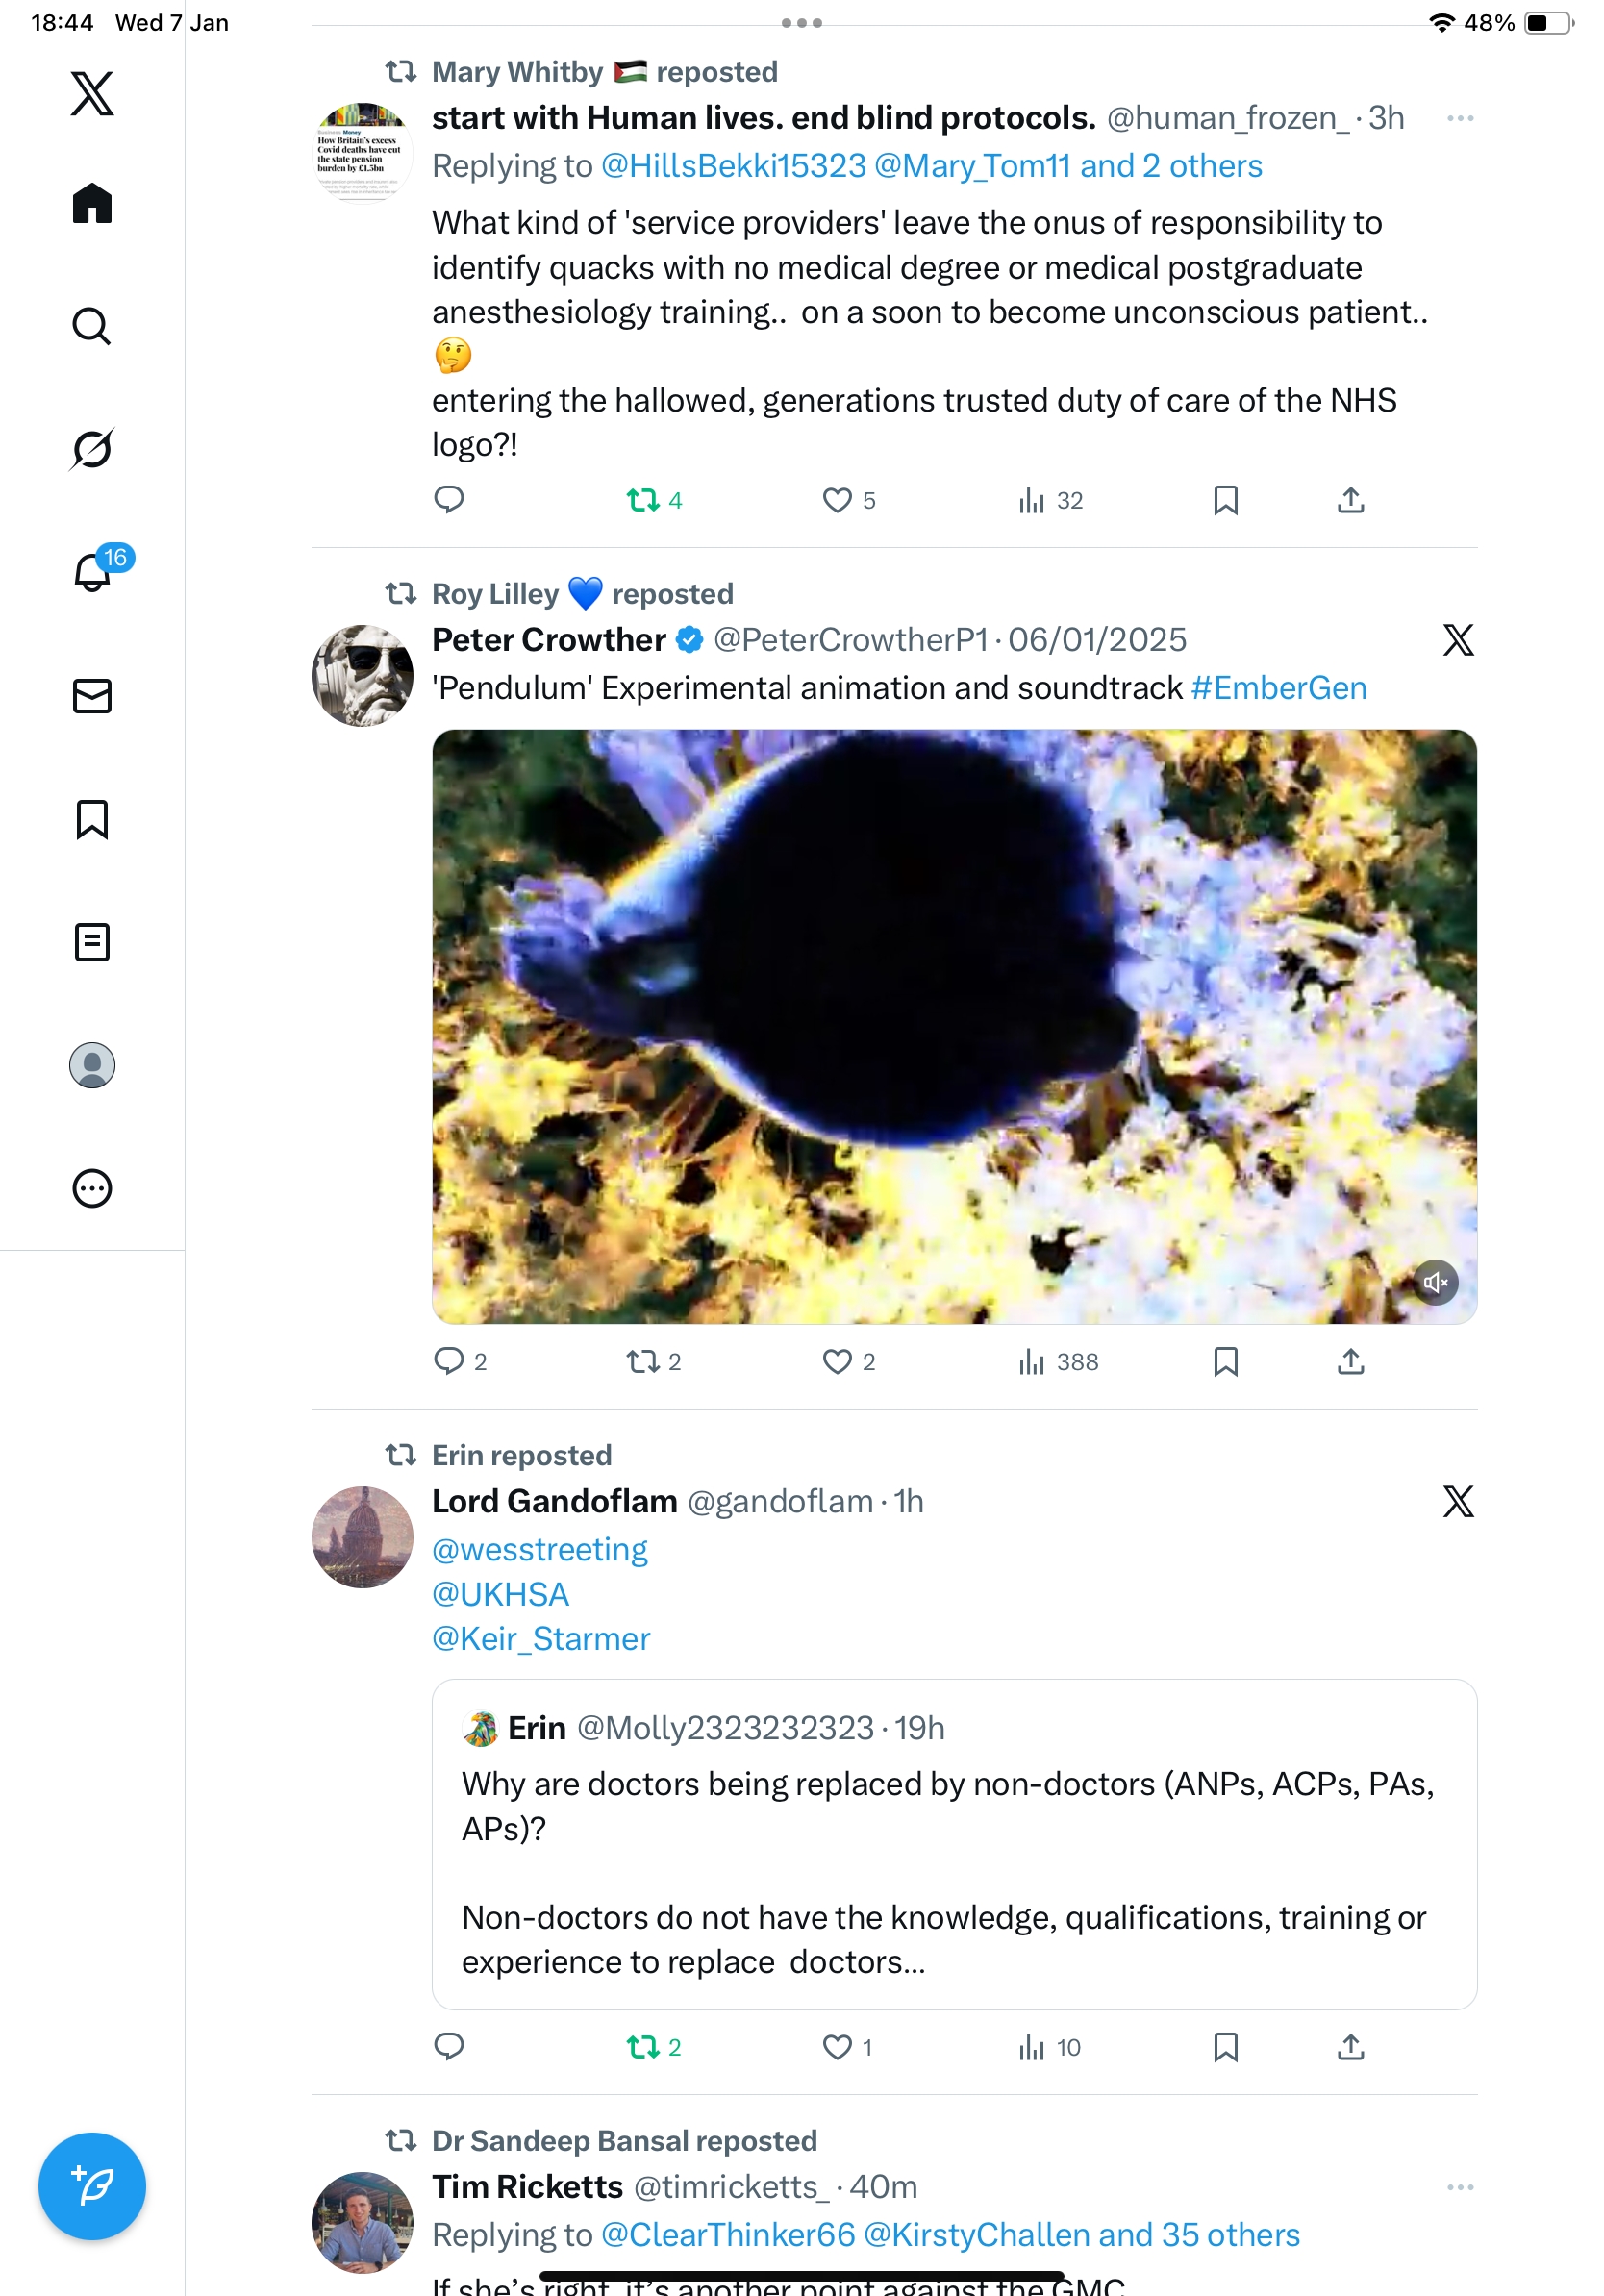Image resolution: width=1604 pixels, height=2296 pixels.
Task: Open Direct Messages envelope icon
Action: [x=92, y=696]
